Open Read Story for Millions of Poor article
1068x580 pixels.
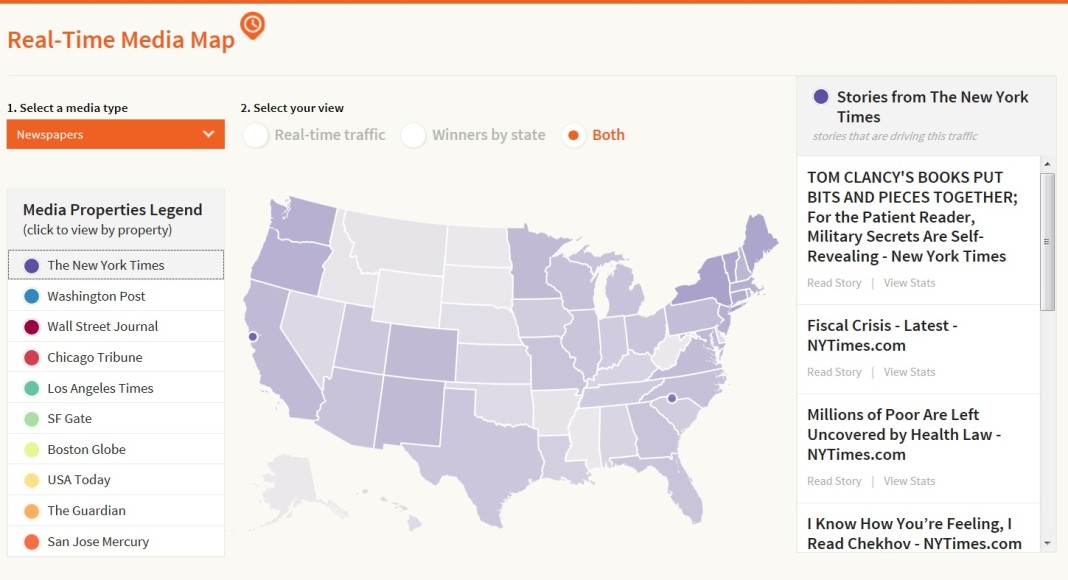coord(834,481)
